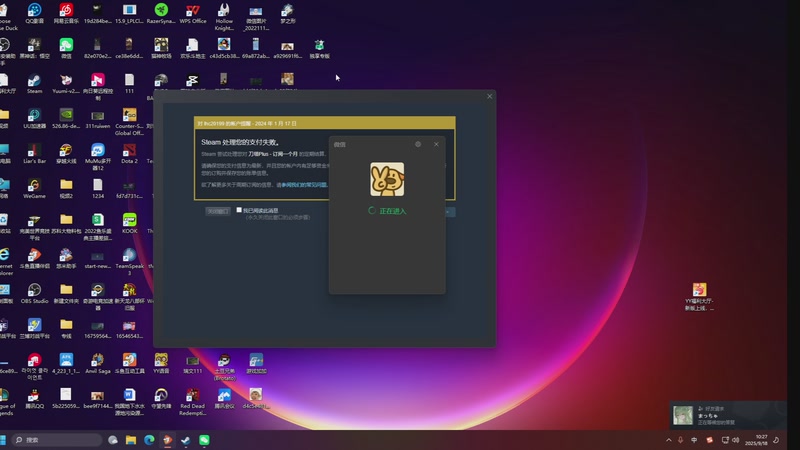The width and height of the screenshot is (800, 450).
Task: Focus the taskbar search box
Action: [56, 440]
